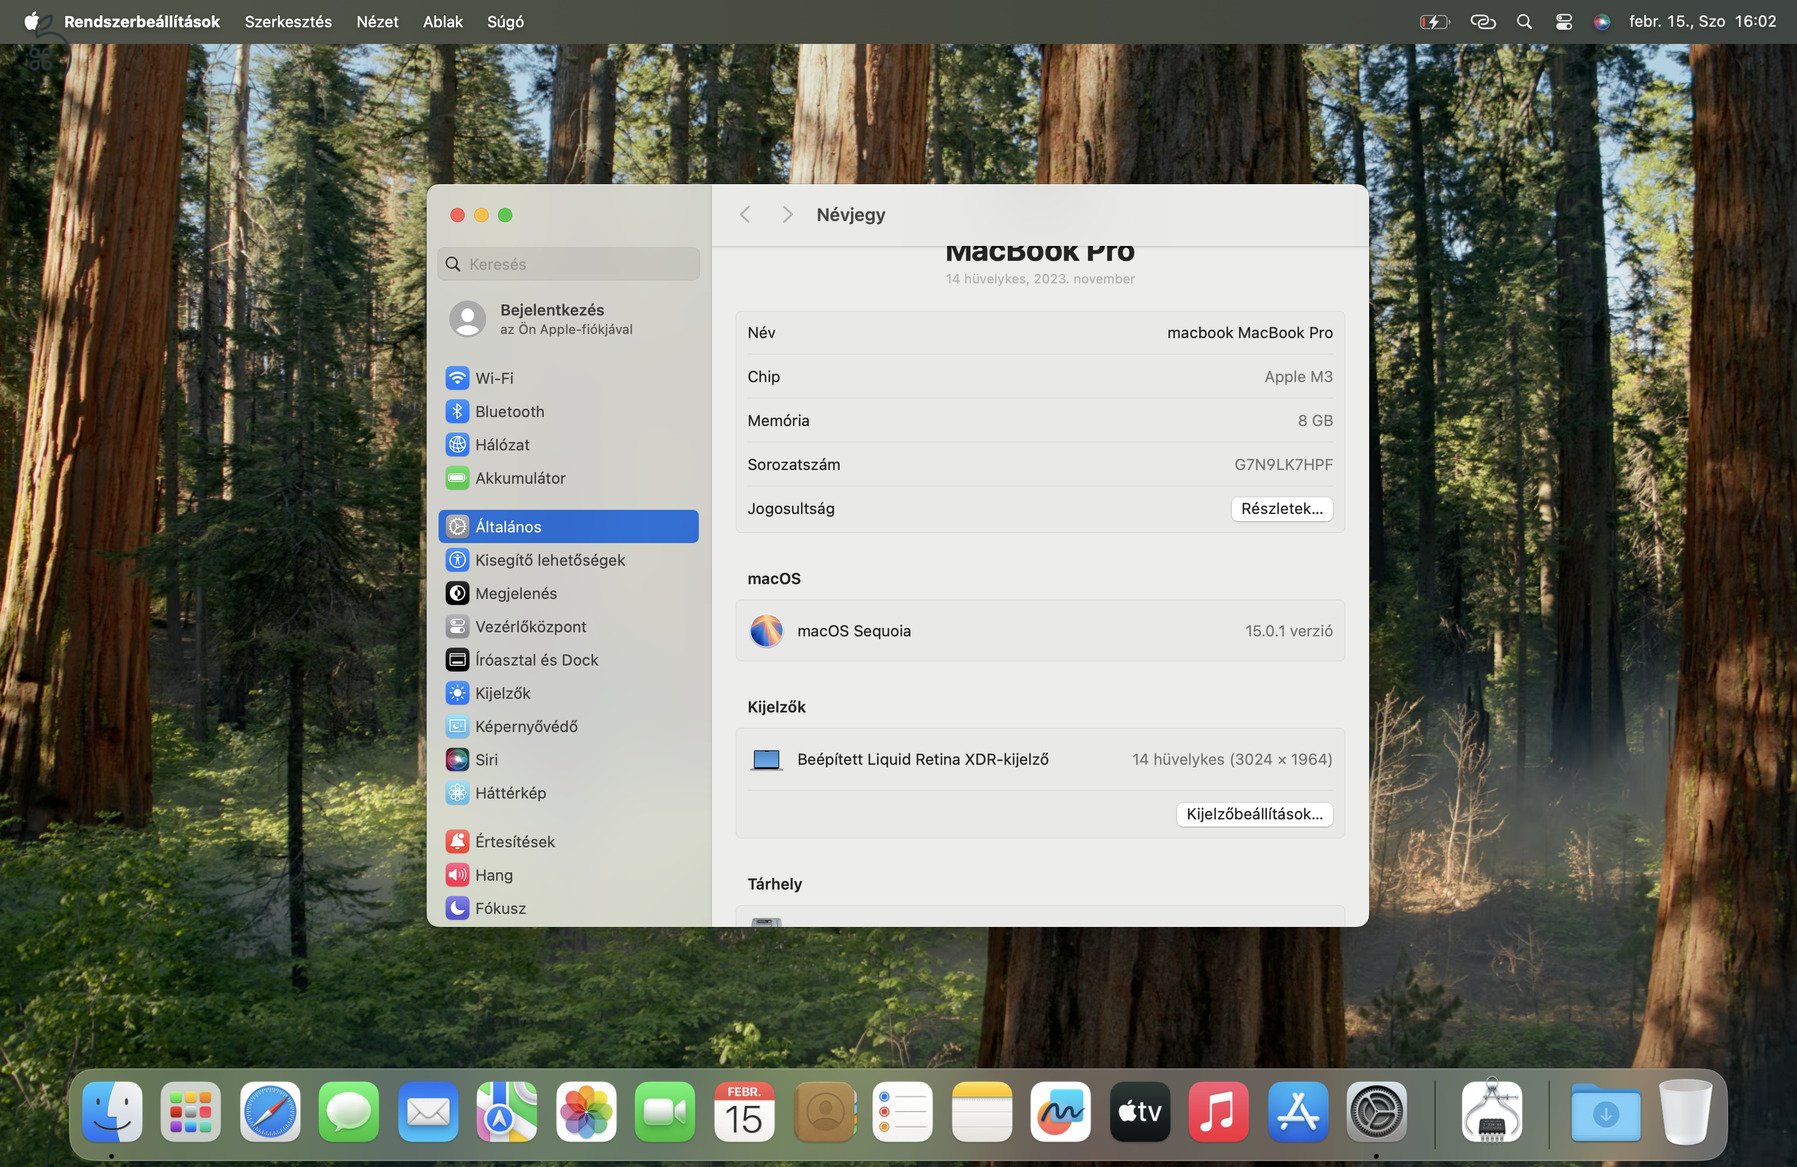Open Launchpad from the Dock
The width and height of the screenshot is (1797, 1167).
191,1111
